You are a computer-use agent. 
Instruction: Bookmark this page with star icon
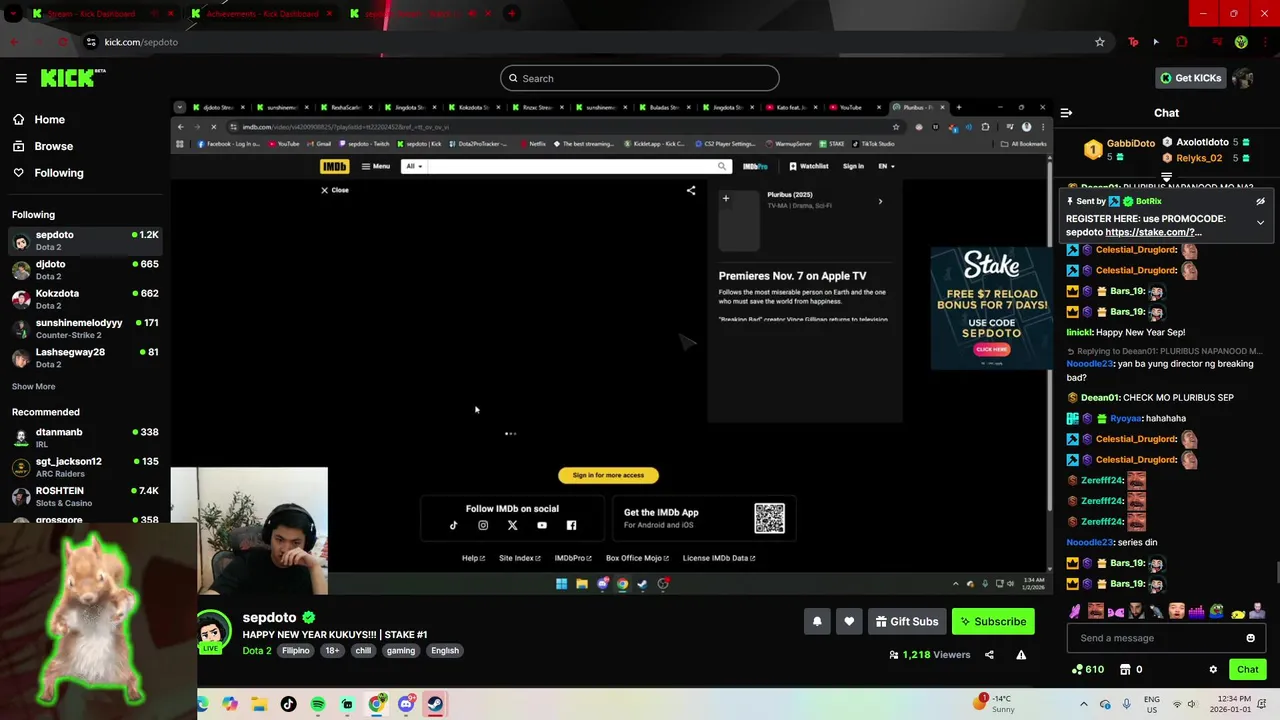coord(1100,42)
